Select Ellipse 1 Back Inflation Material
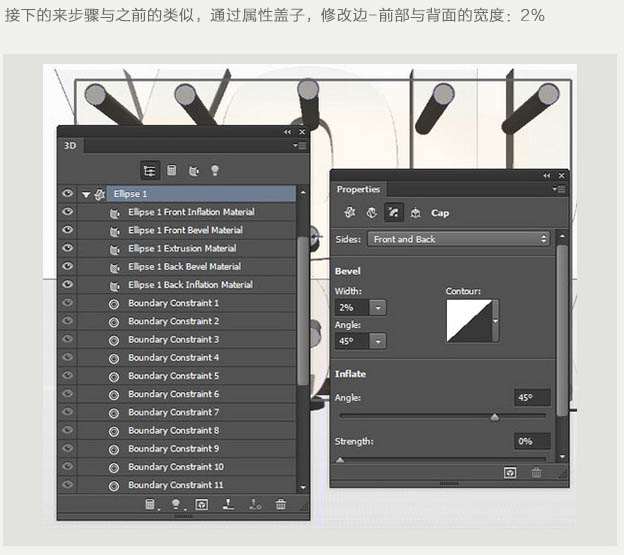 click(x=190, y=284)
